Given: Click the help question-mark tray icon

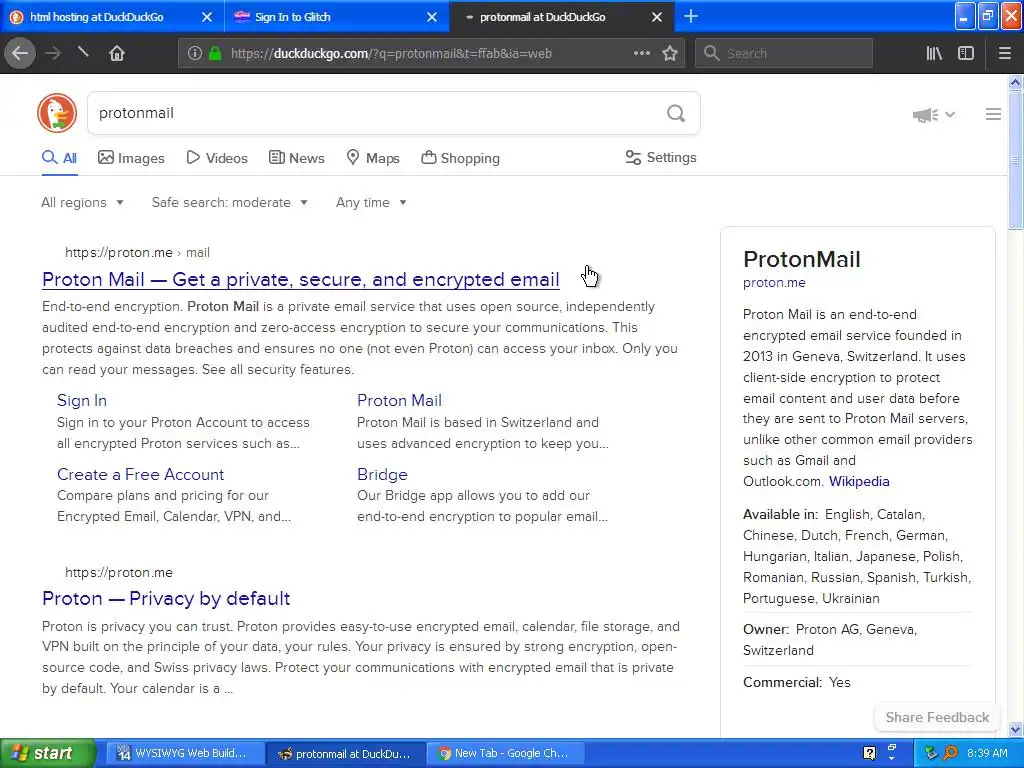Looking at the screenshot, I should 869,753.
